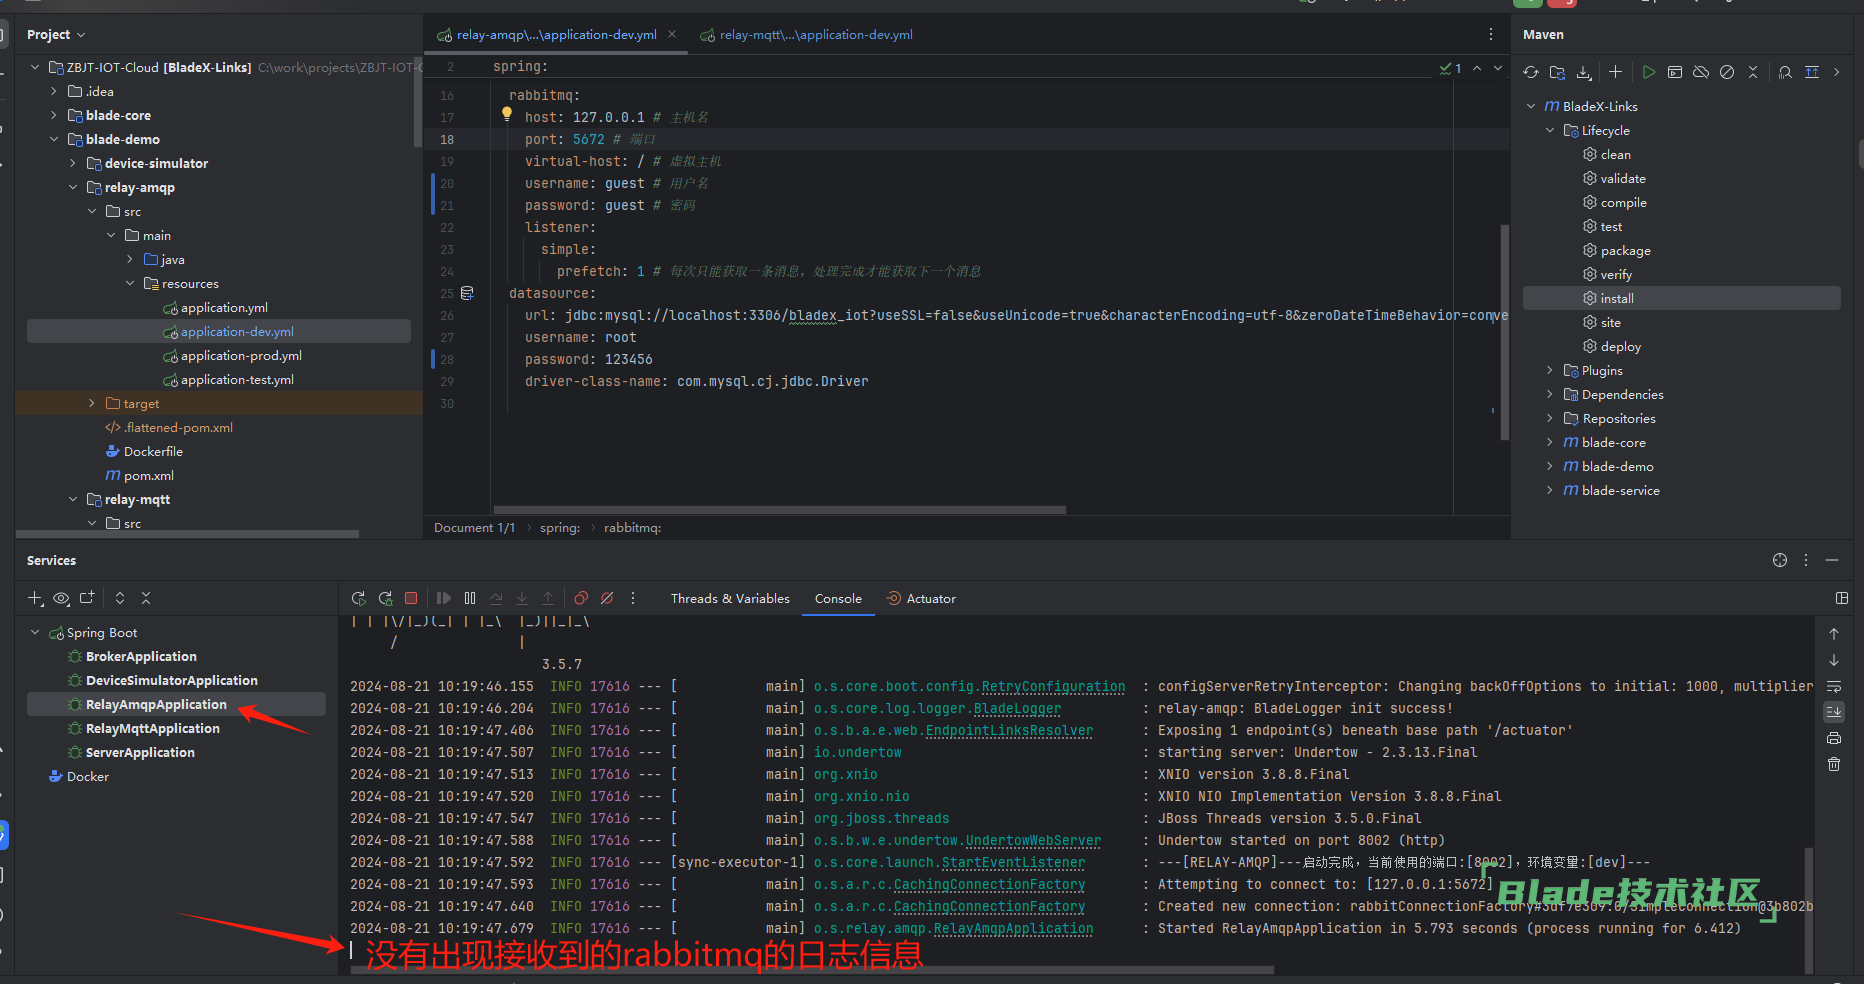The image size is (1864, 984).
Task: Collapse Lifecycle node in Maven
Action: coord(1550,130)
